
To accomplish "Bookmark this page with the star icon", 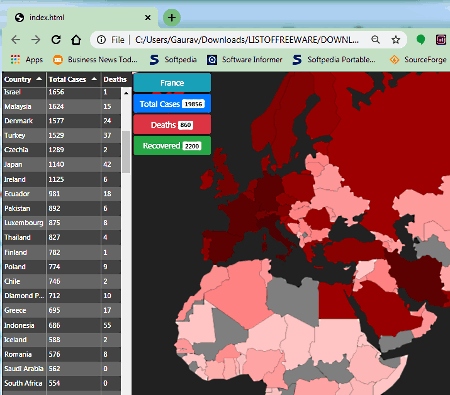I will click(396, 40).
